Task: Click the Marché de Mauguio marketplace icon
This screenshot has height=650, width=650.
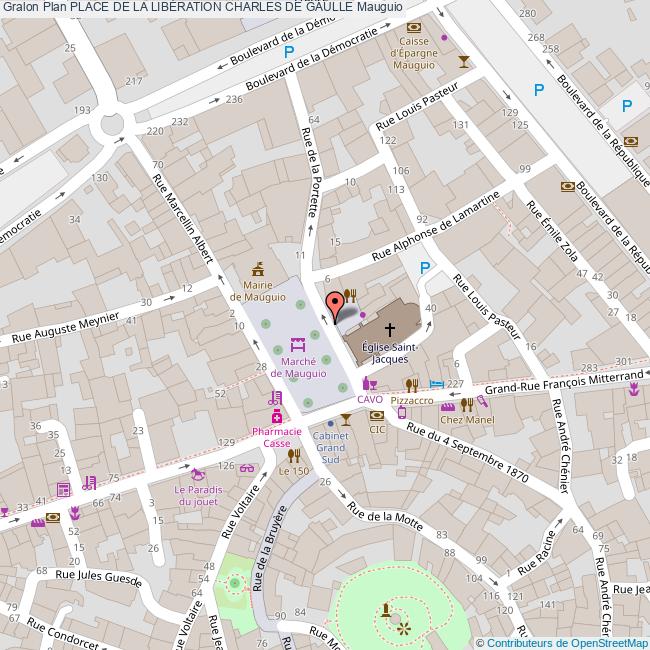Action: click(297, 343)
